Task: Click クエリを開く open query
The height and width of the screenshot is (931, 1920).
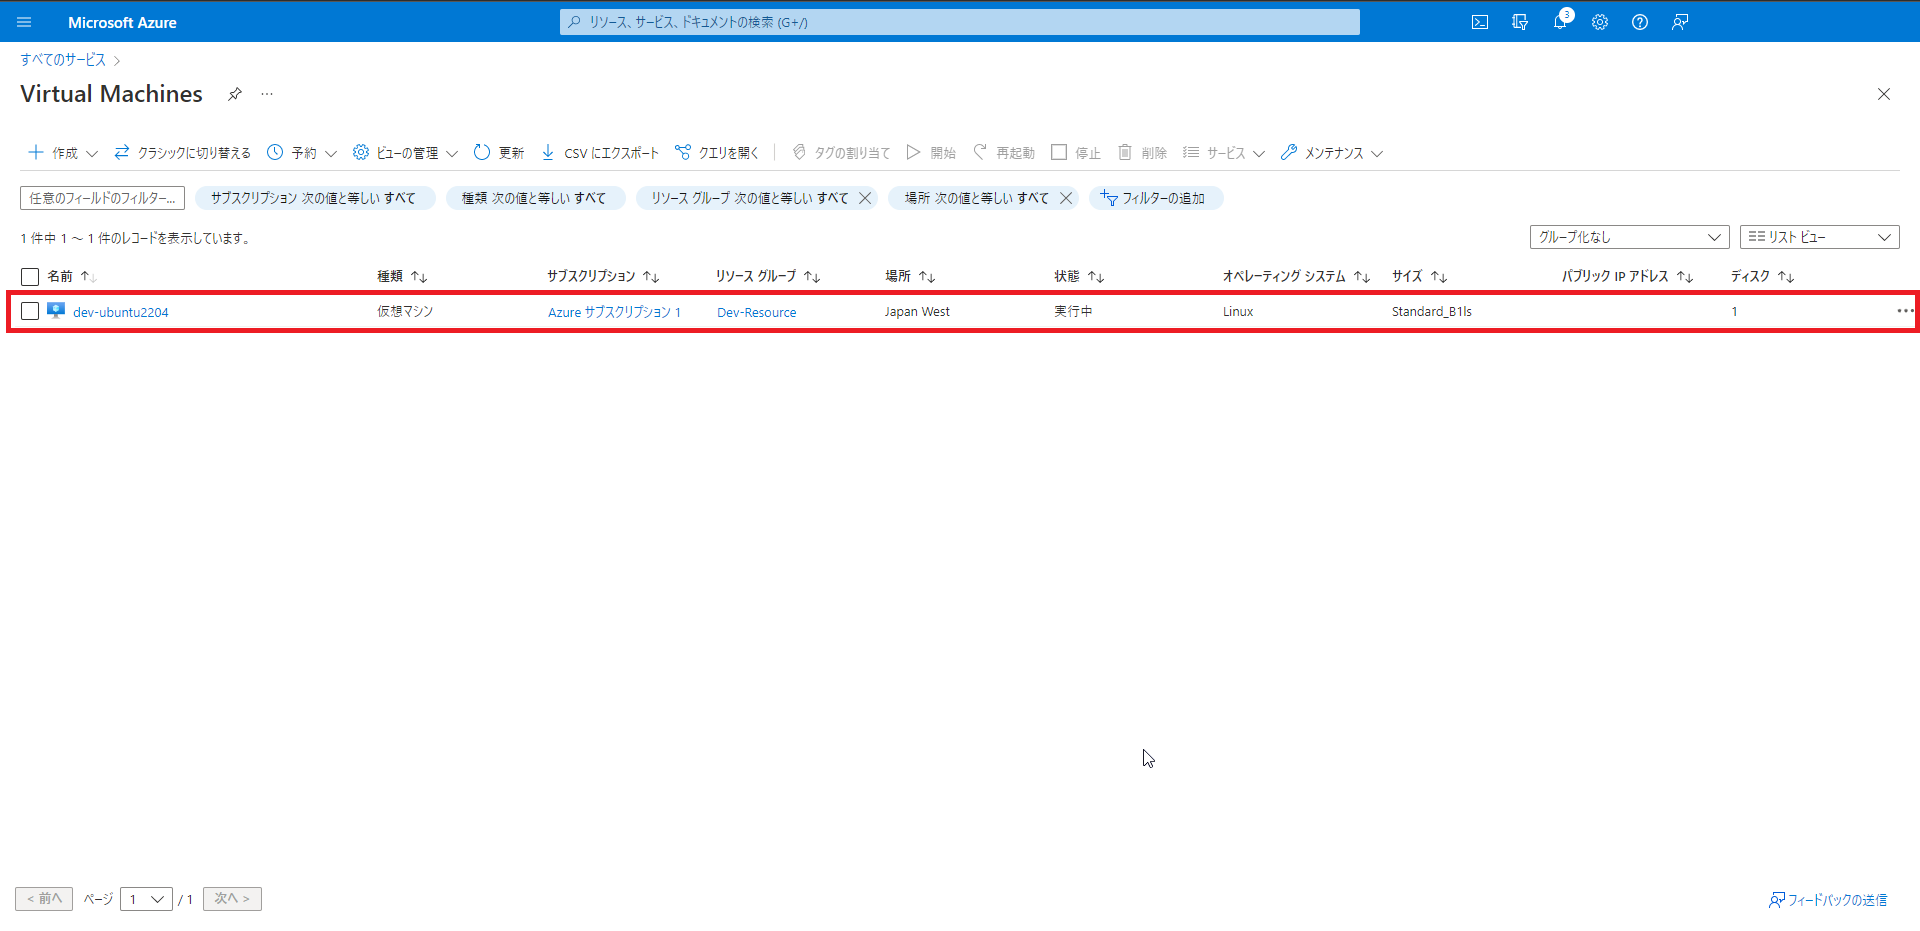Action: tap(717, 153)
